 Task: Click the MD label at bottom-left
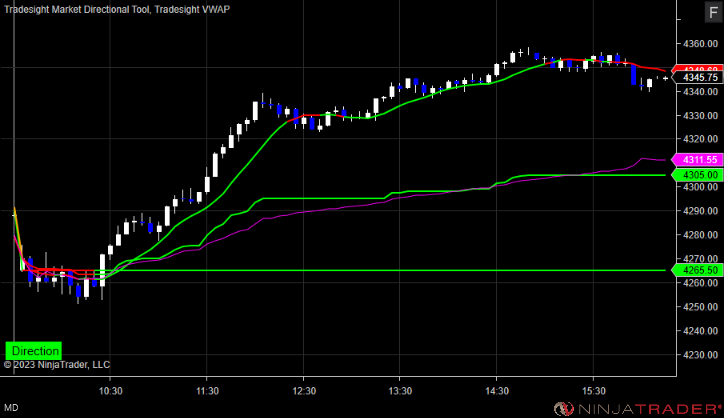11,408
